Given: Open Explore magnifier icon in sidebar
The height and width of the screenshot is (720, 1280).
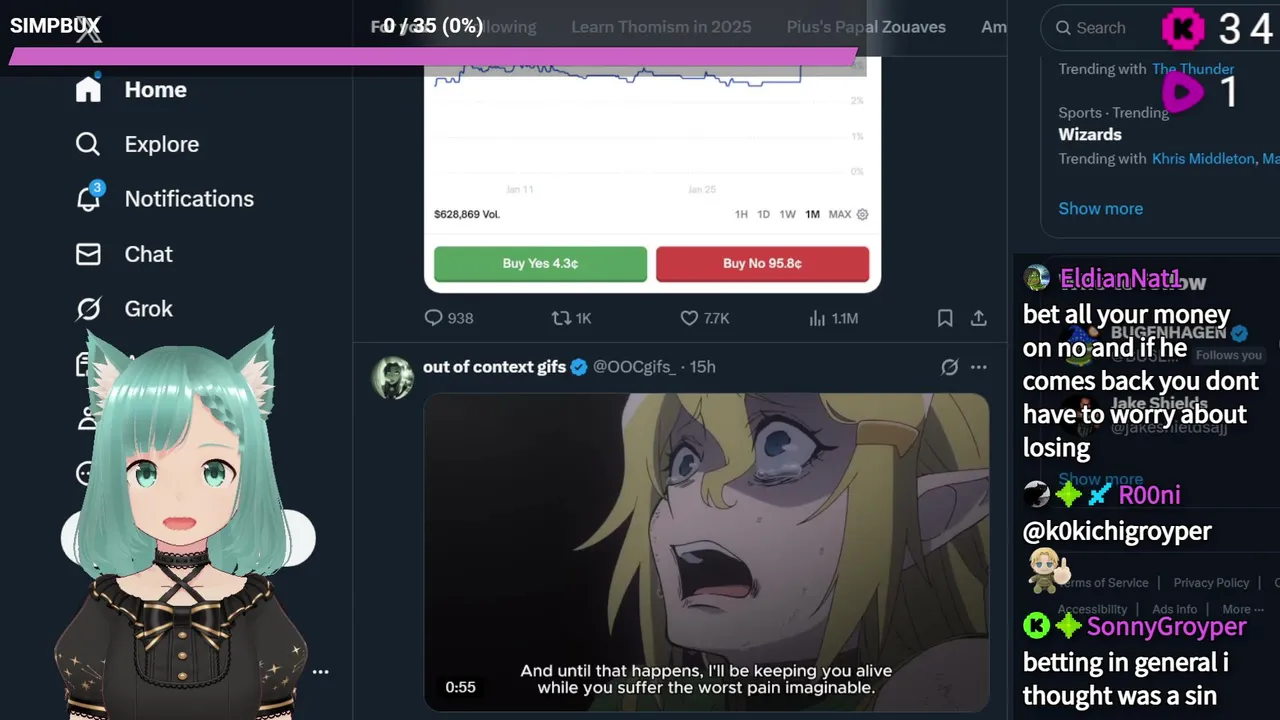Looking at the screenshot, I should [88, 144].
